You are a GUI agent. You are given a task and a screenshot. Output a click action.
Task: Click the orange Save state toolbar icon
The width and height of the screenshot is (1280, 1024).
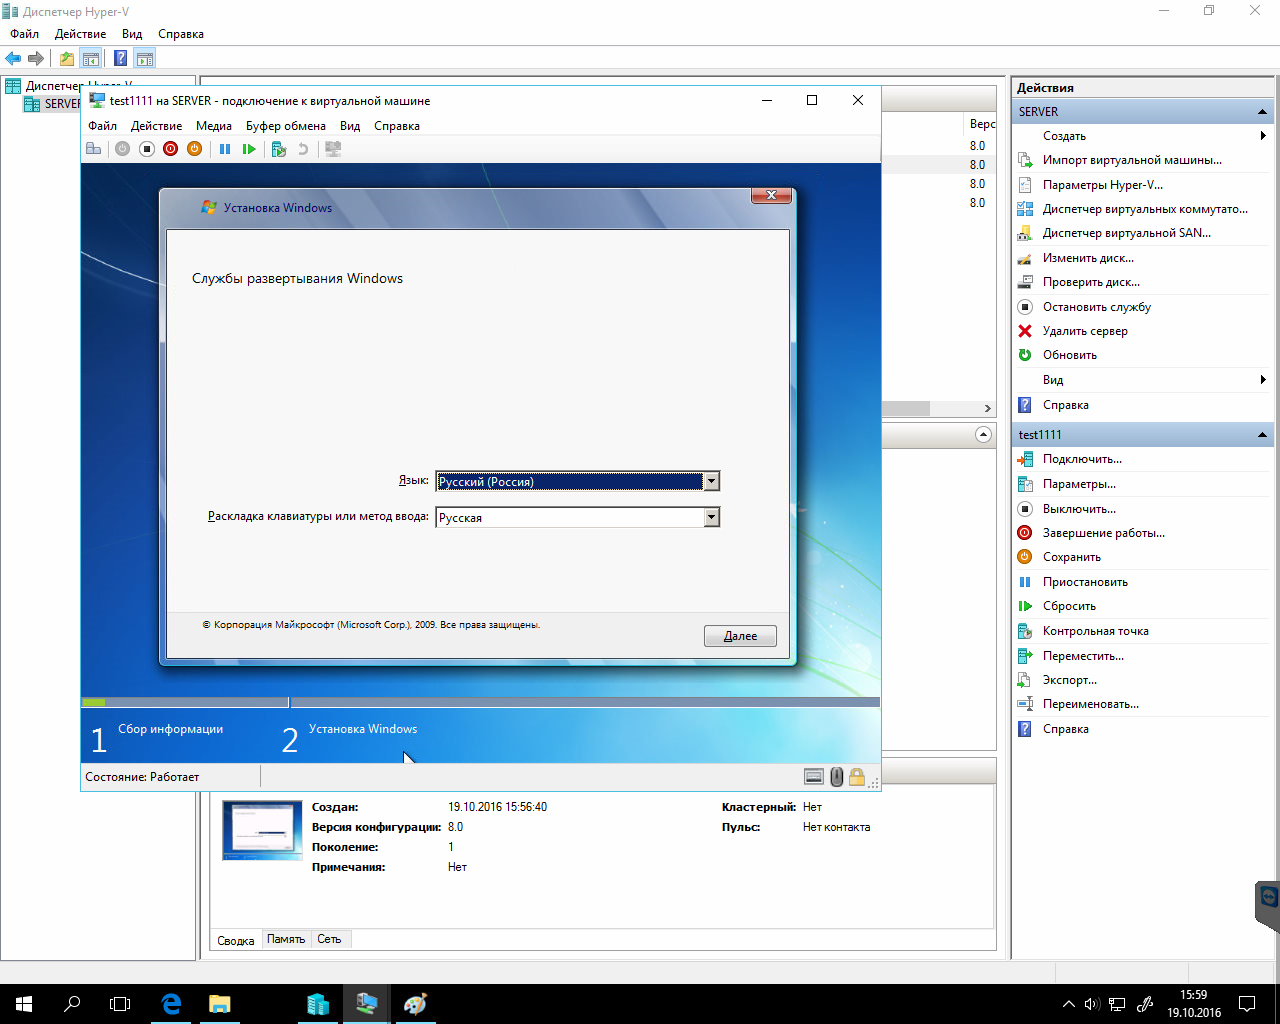194,149
